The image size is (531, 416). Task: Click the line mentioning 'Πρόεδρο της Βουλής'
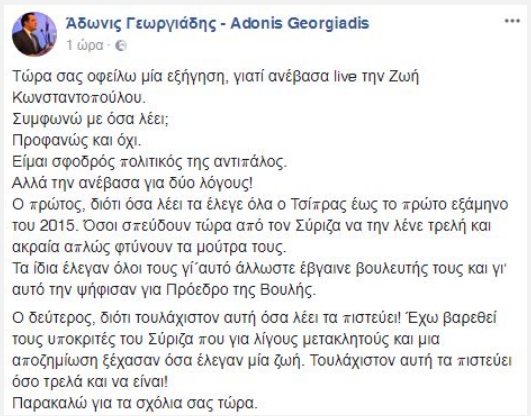(164, 290)
